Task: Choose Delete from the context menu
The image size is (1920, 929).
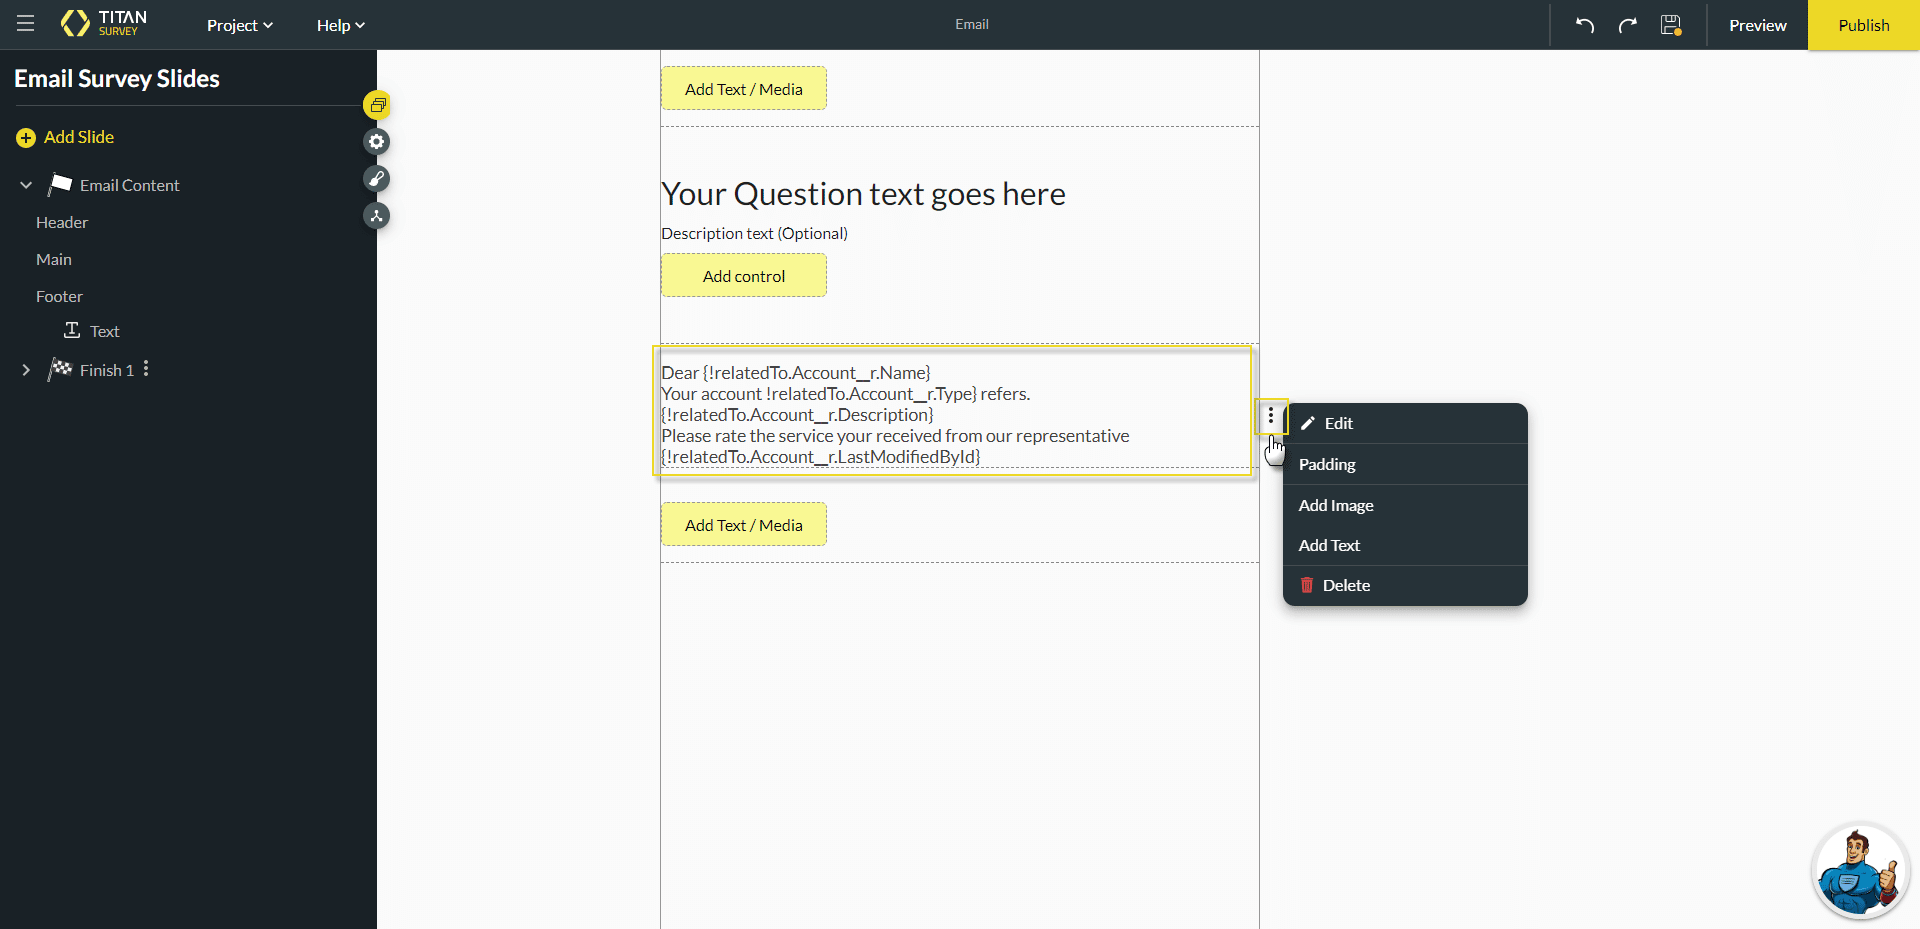Action: tap(1345, 585)
